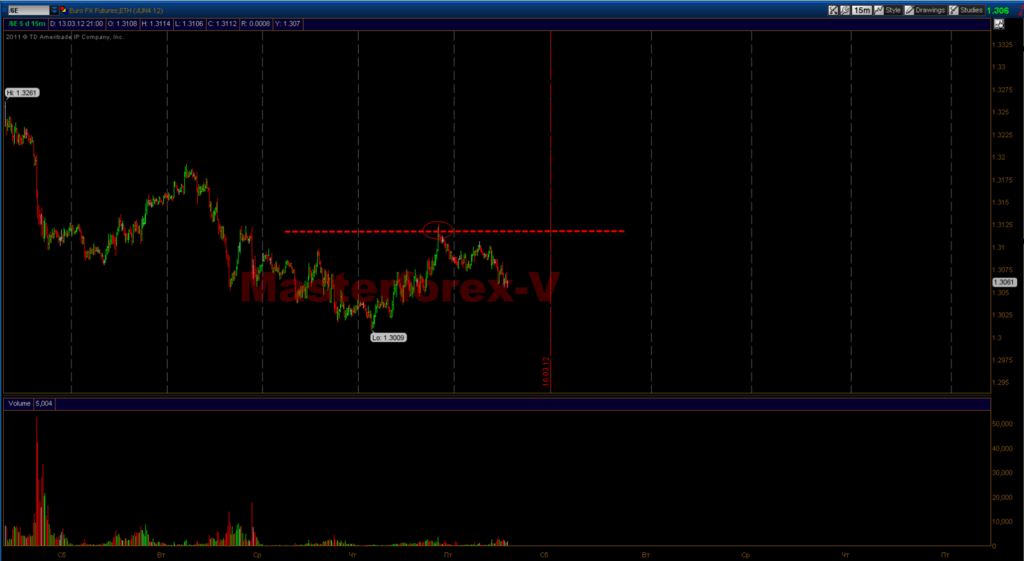Click the C: 1.3112 close value
1024x561 pixels.
pos(223,24)
